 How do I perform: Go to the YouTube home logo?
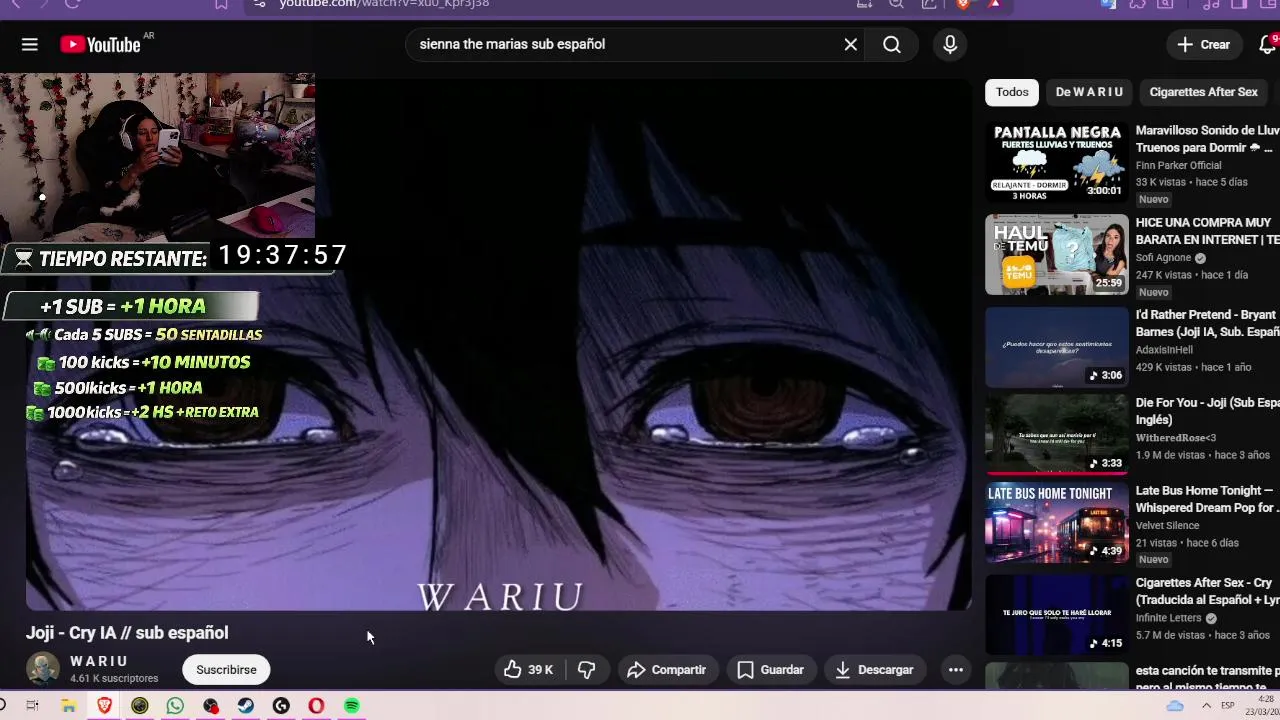point(100,44)
